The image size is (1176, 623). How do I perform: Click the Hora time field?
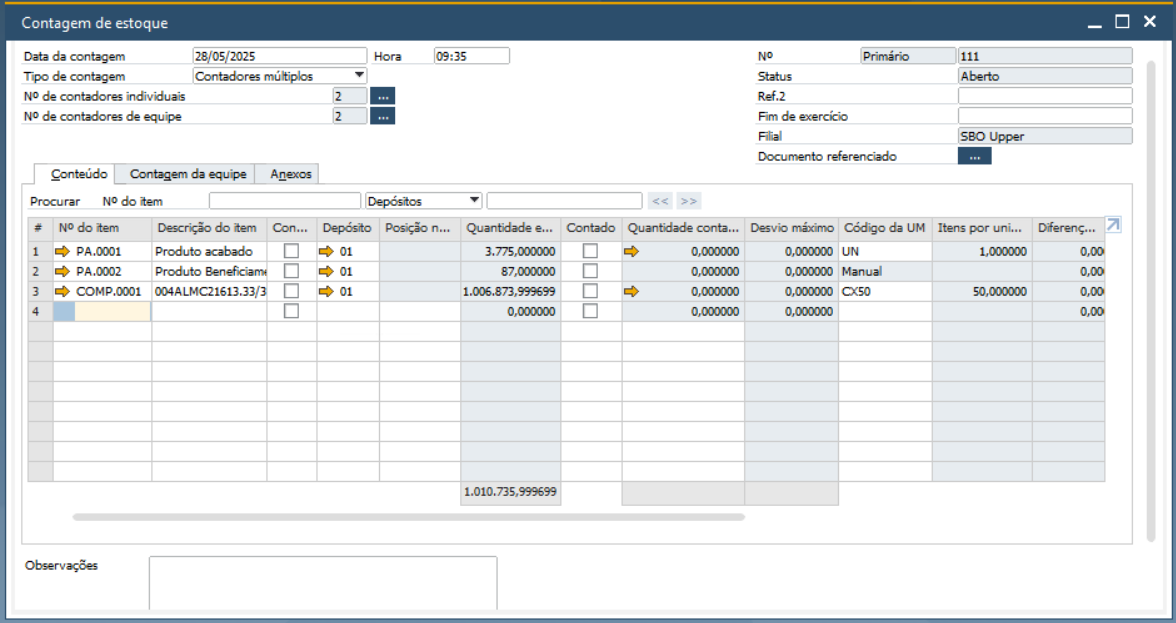[472, 56]
